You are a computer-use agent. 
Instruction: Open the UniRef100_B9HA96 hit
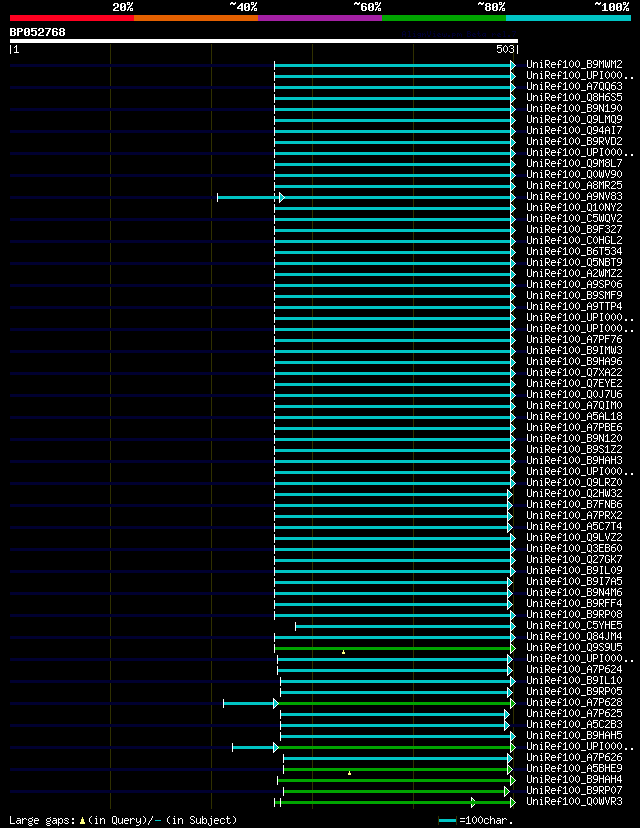point(574,362)
